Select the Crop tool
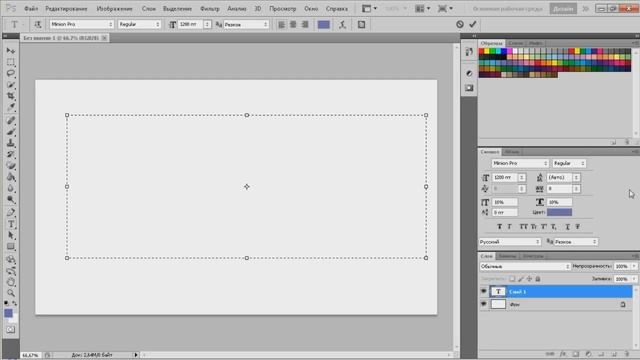 pyautogui.click(x=11, y=96)
